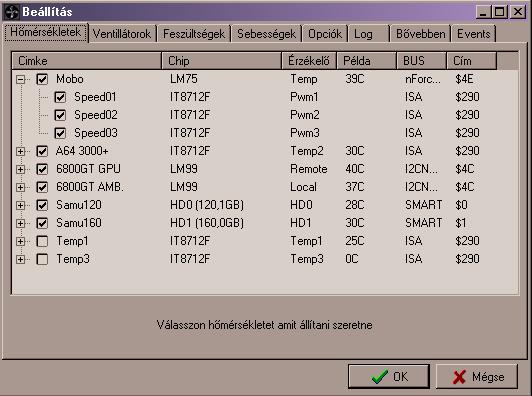Select the 6800GT GPU row label
Image resolution: width=532 pixels, height=396 pixels.
click(88, 169)
